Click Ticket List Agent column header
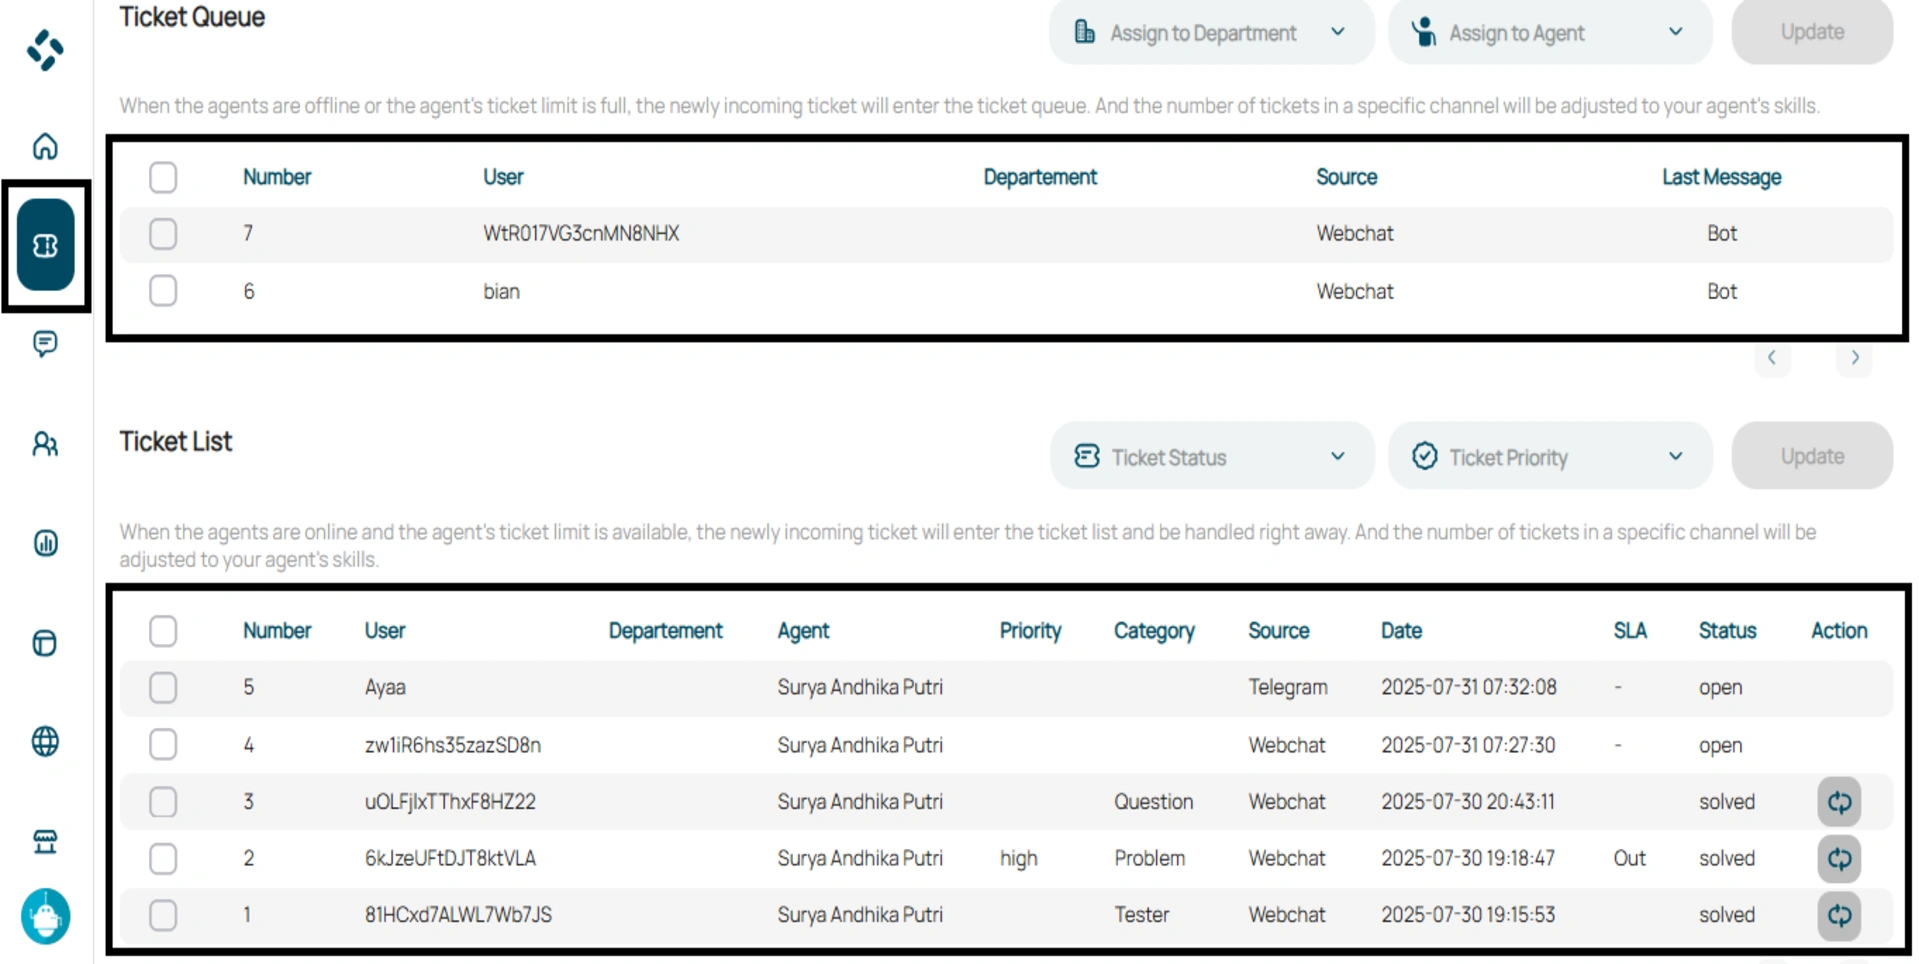1919x964 pixels. click(x=803, y=631)
